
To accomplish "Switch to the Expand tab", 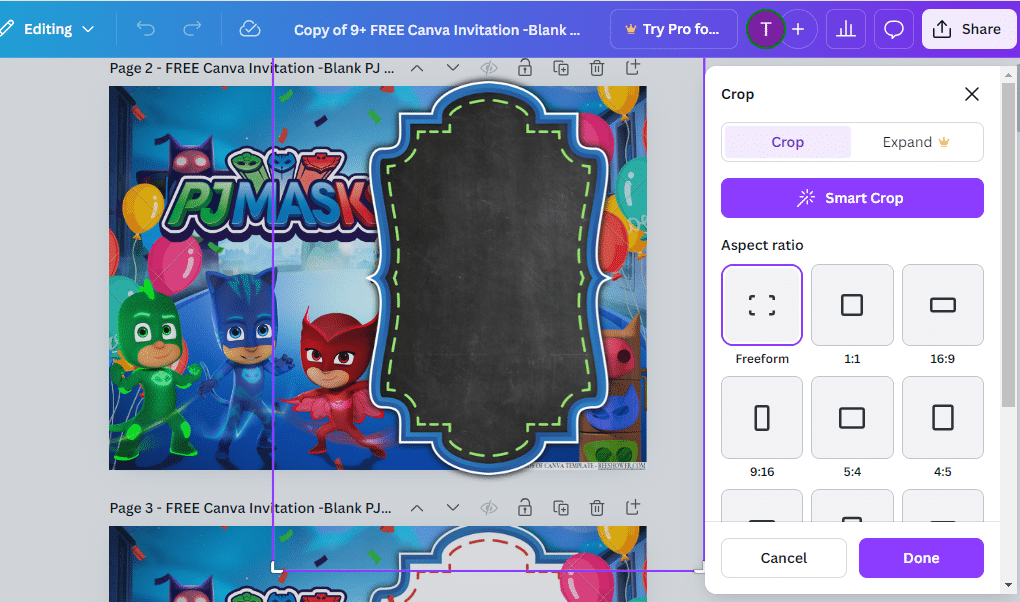I will (x=916, y=142).
